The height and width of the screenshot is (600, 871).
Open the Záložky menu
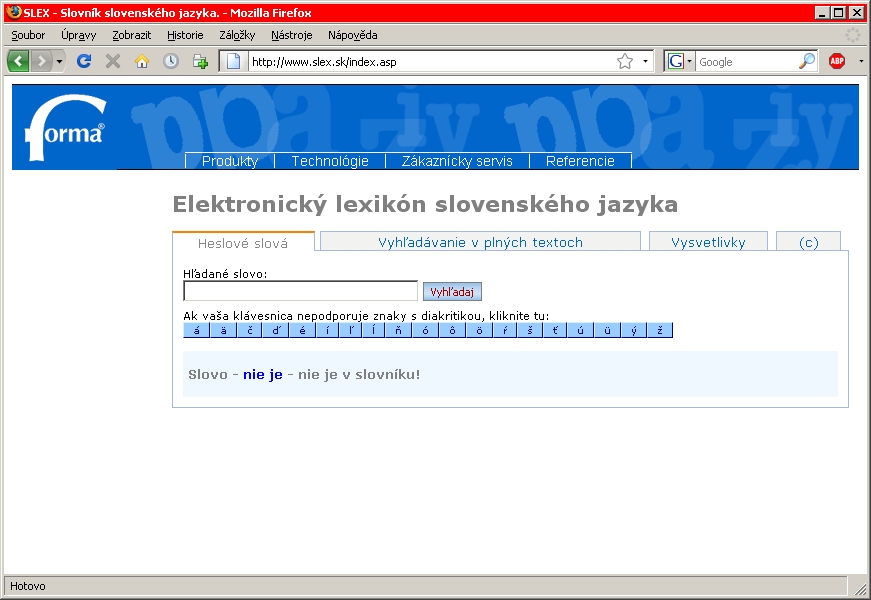click(x=237, y=35)
